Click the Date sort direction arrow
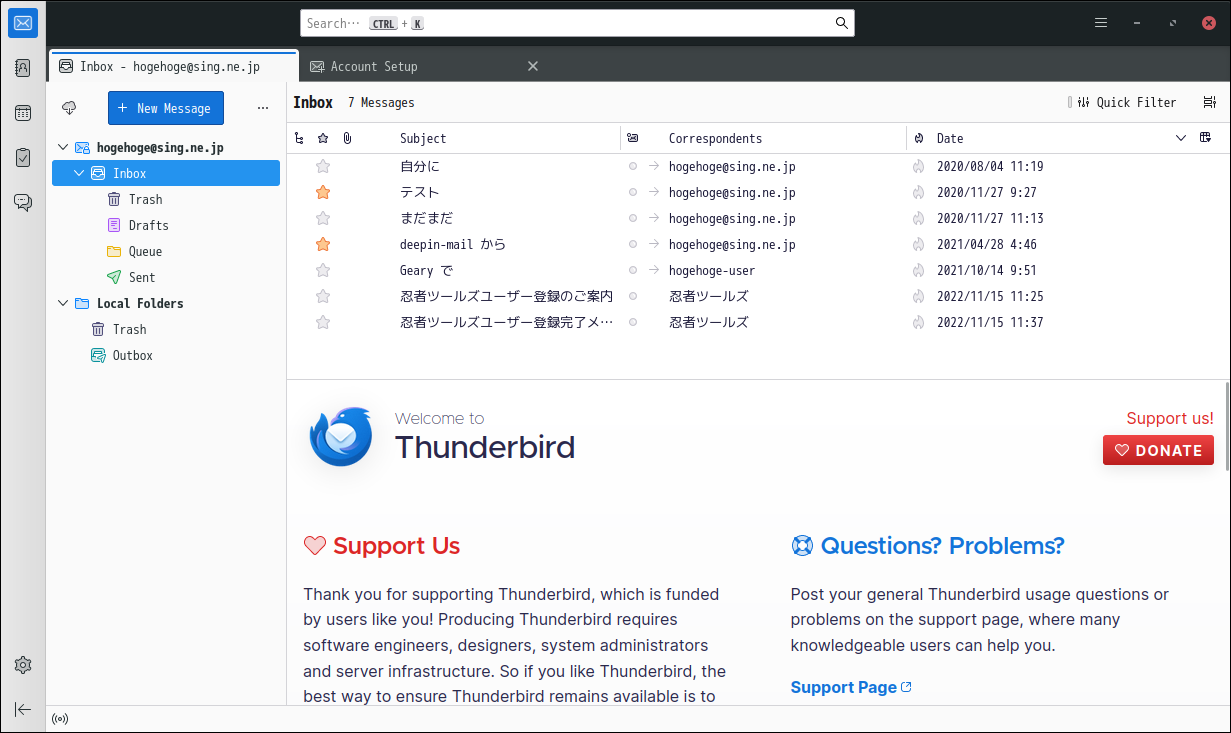 point(1181,138)
